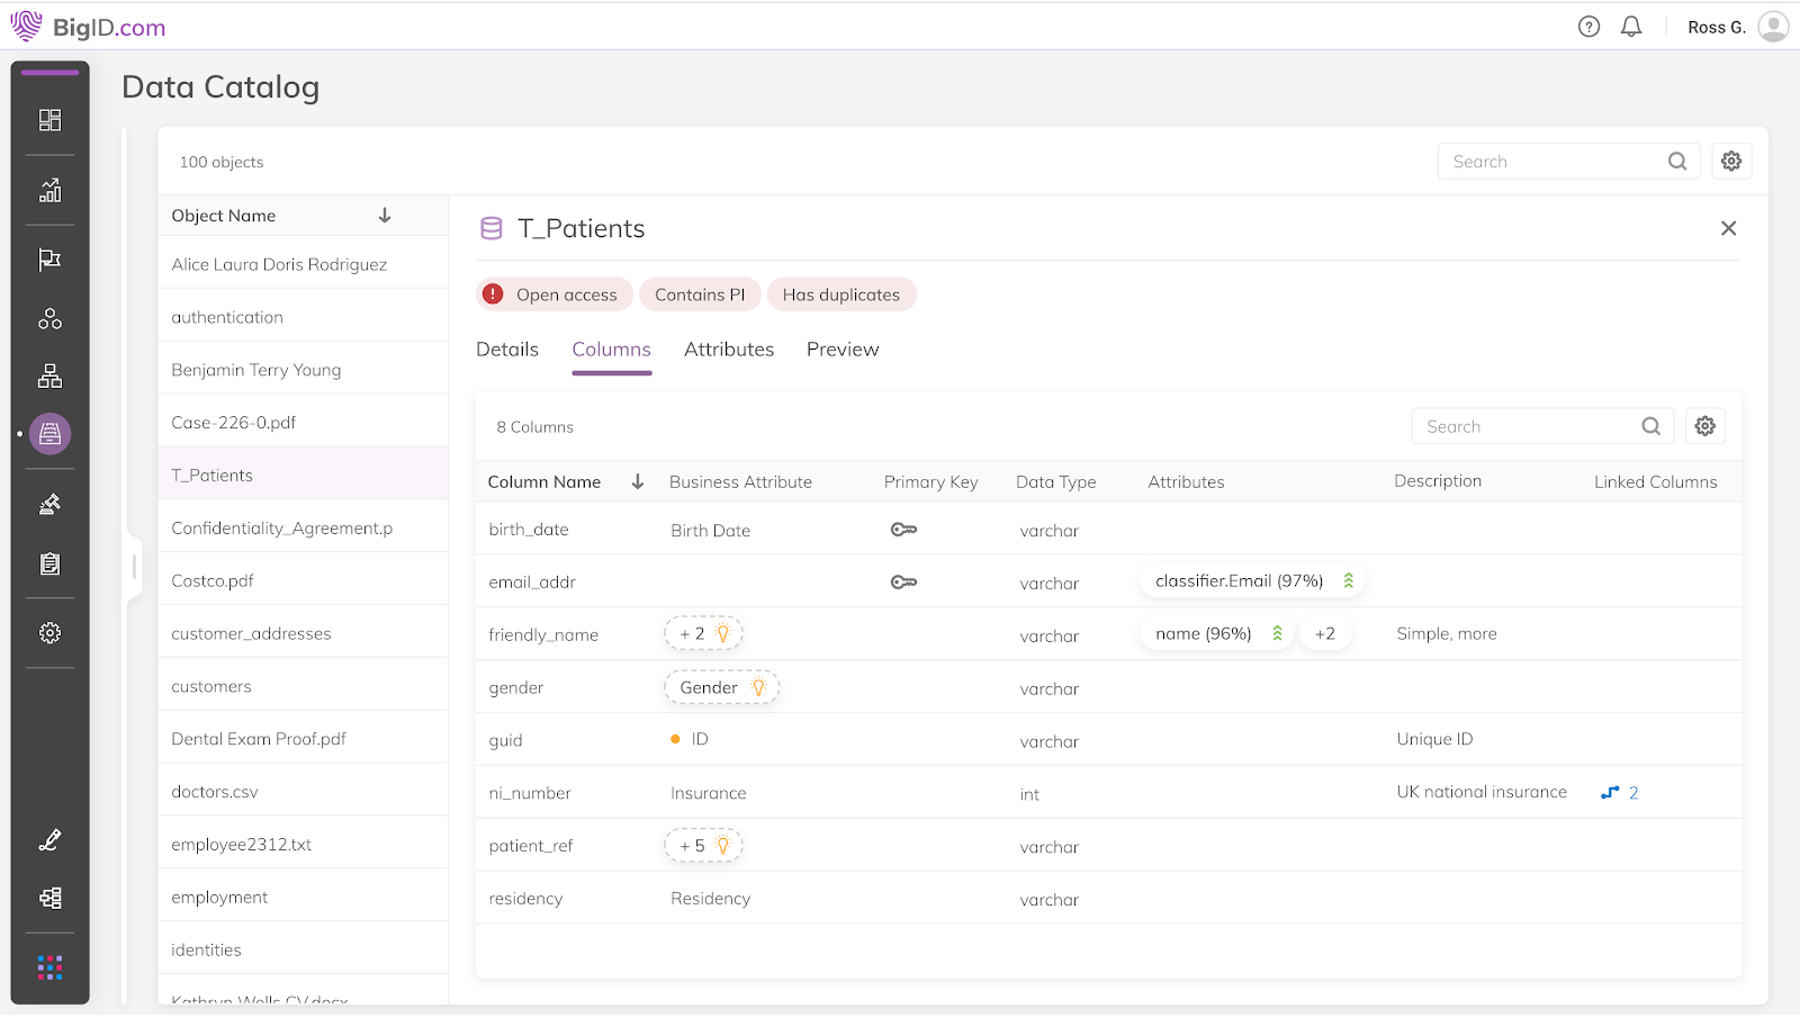Image resolution: width=1802 pixels, height=1029 pixels.
Task: Open the help question mark icon
Action: (x=1589, y=26)
